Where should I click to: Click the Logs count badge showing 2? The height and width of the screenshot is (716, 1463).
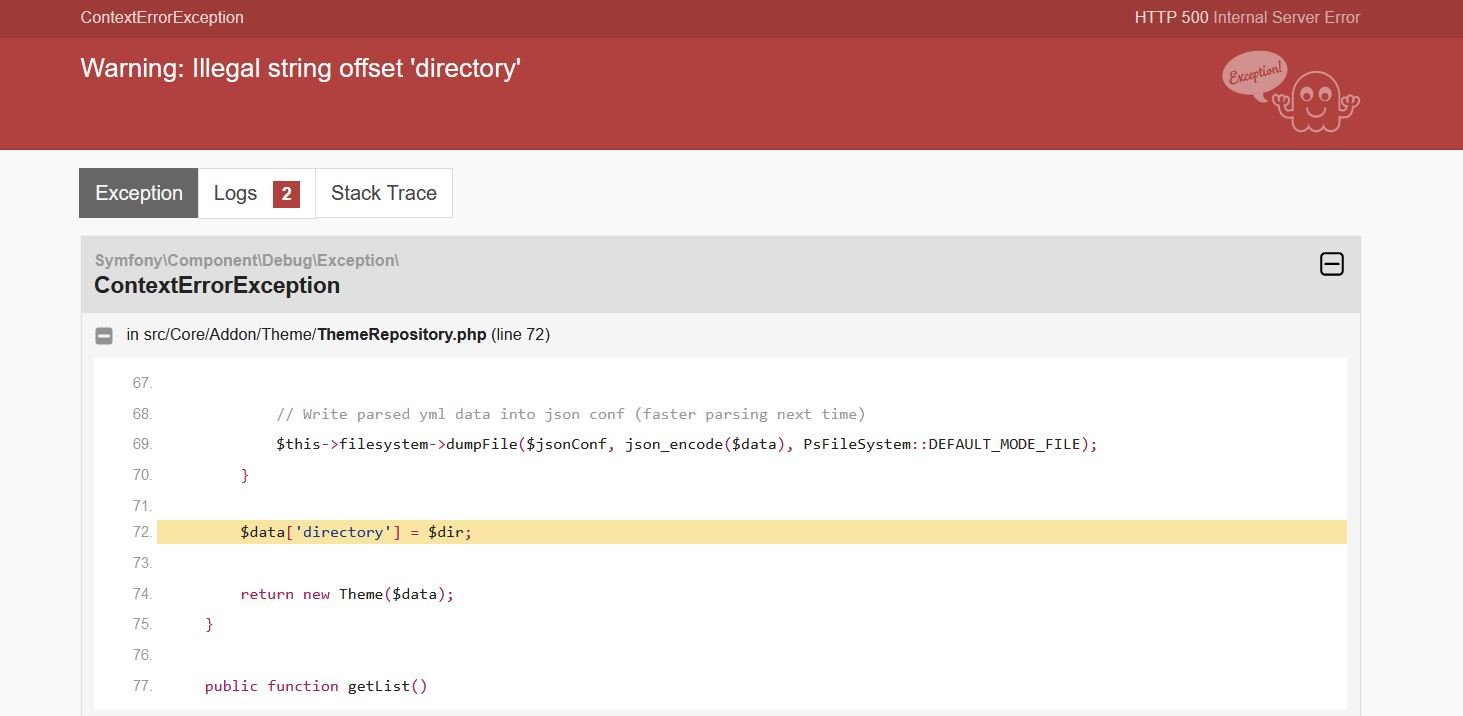[x=286, y=194]
